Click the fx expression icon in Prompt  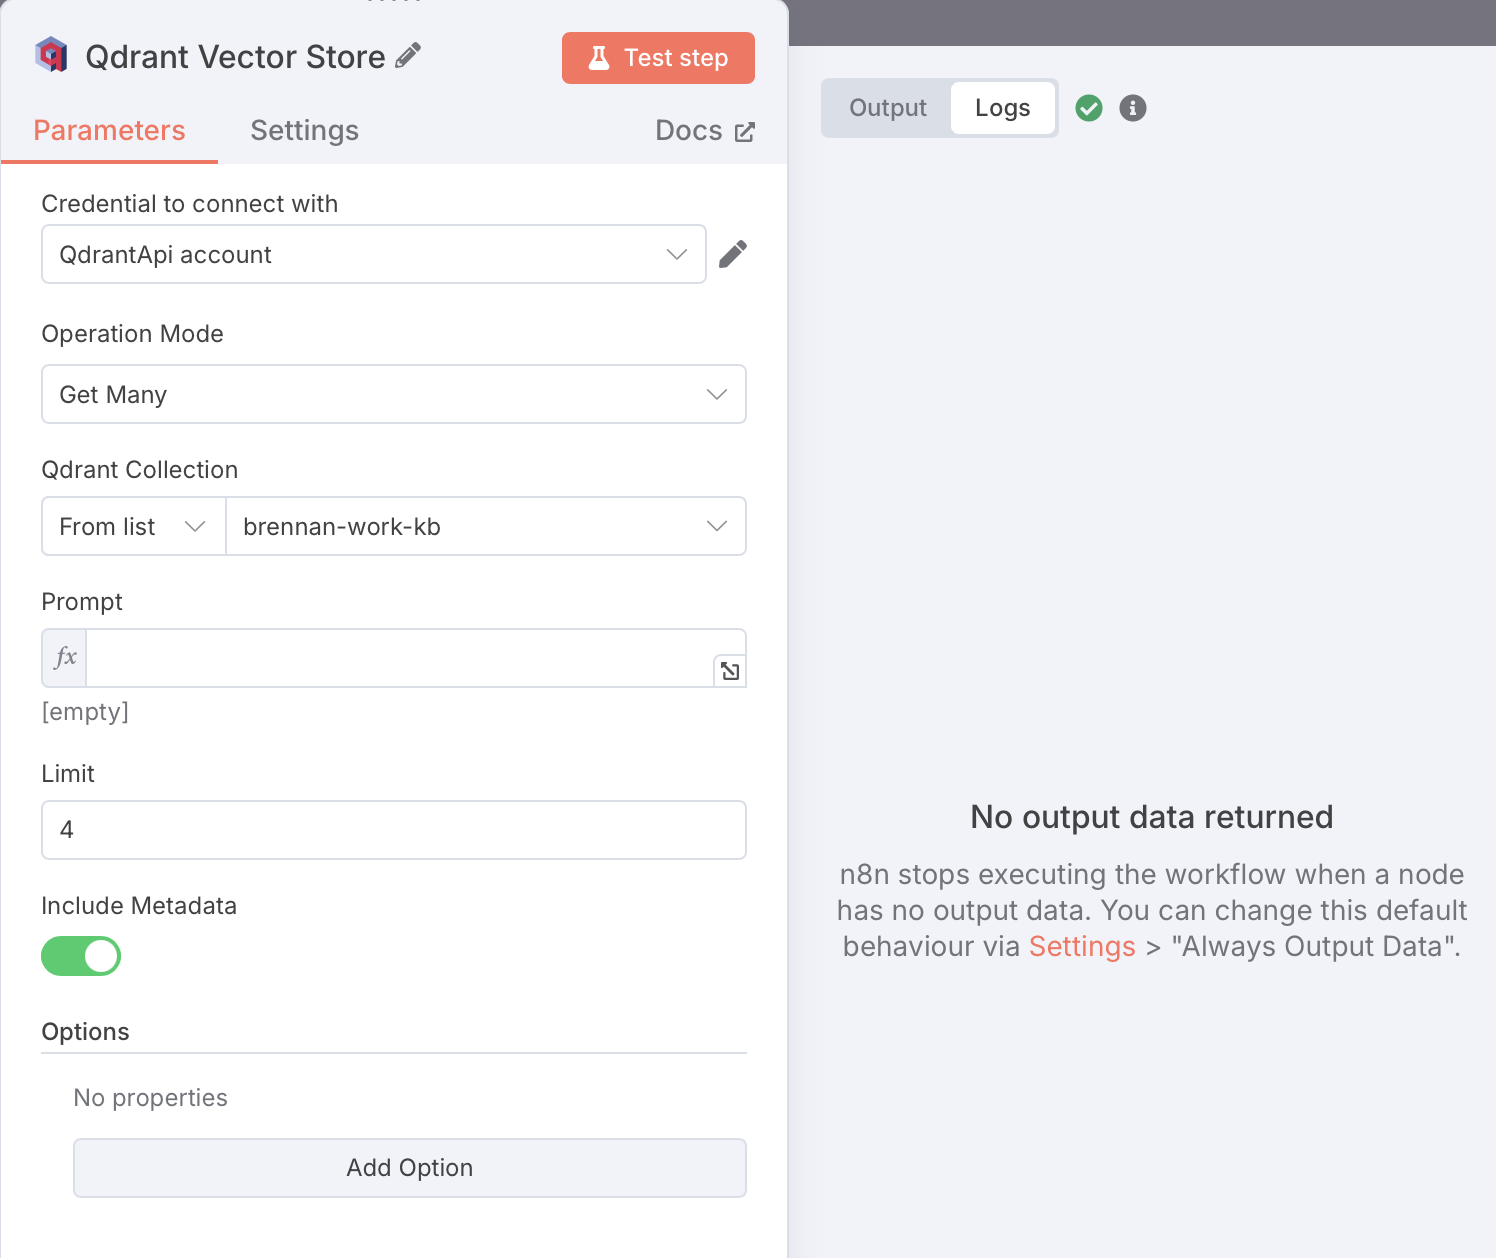coord(65,657)
